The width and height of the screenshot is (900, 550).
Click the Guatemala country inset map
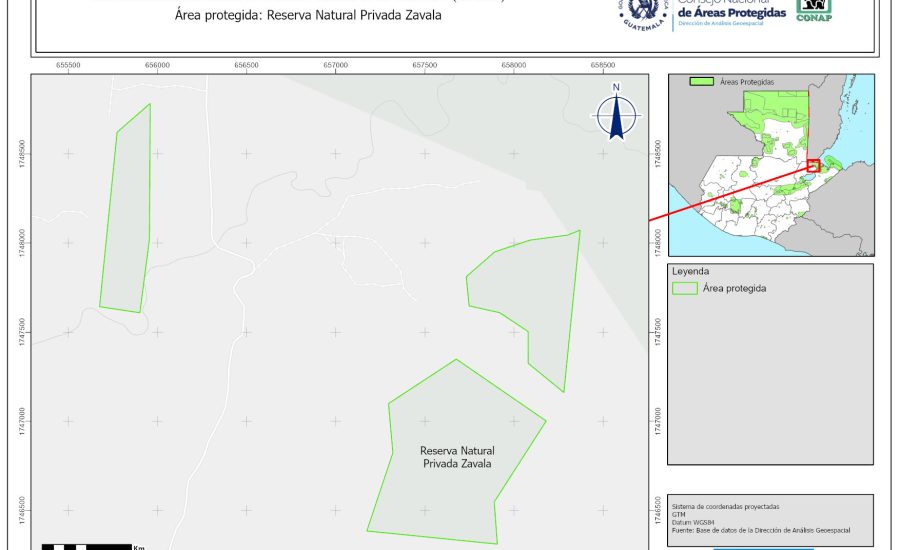[770, 170]
